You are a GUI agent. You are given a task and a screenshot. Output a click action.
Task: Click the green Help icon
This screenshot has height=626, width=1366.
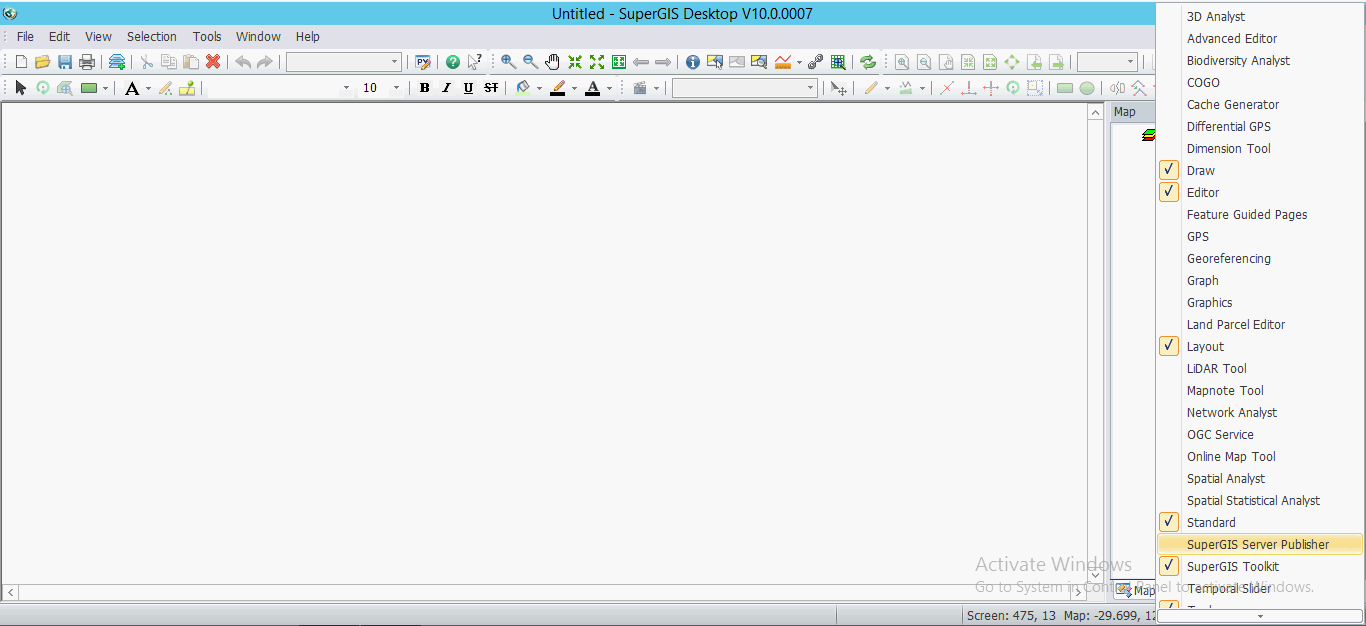[453, 62]
